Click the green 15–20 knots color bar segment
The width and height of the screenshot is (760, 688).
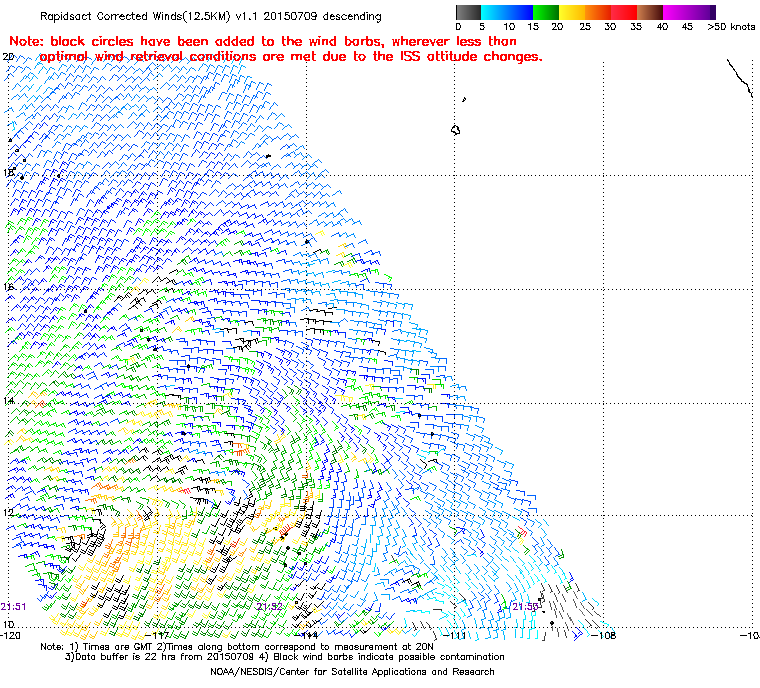point(546,12)
